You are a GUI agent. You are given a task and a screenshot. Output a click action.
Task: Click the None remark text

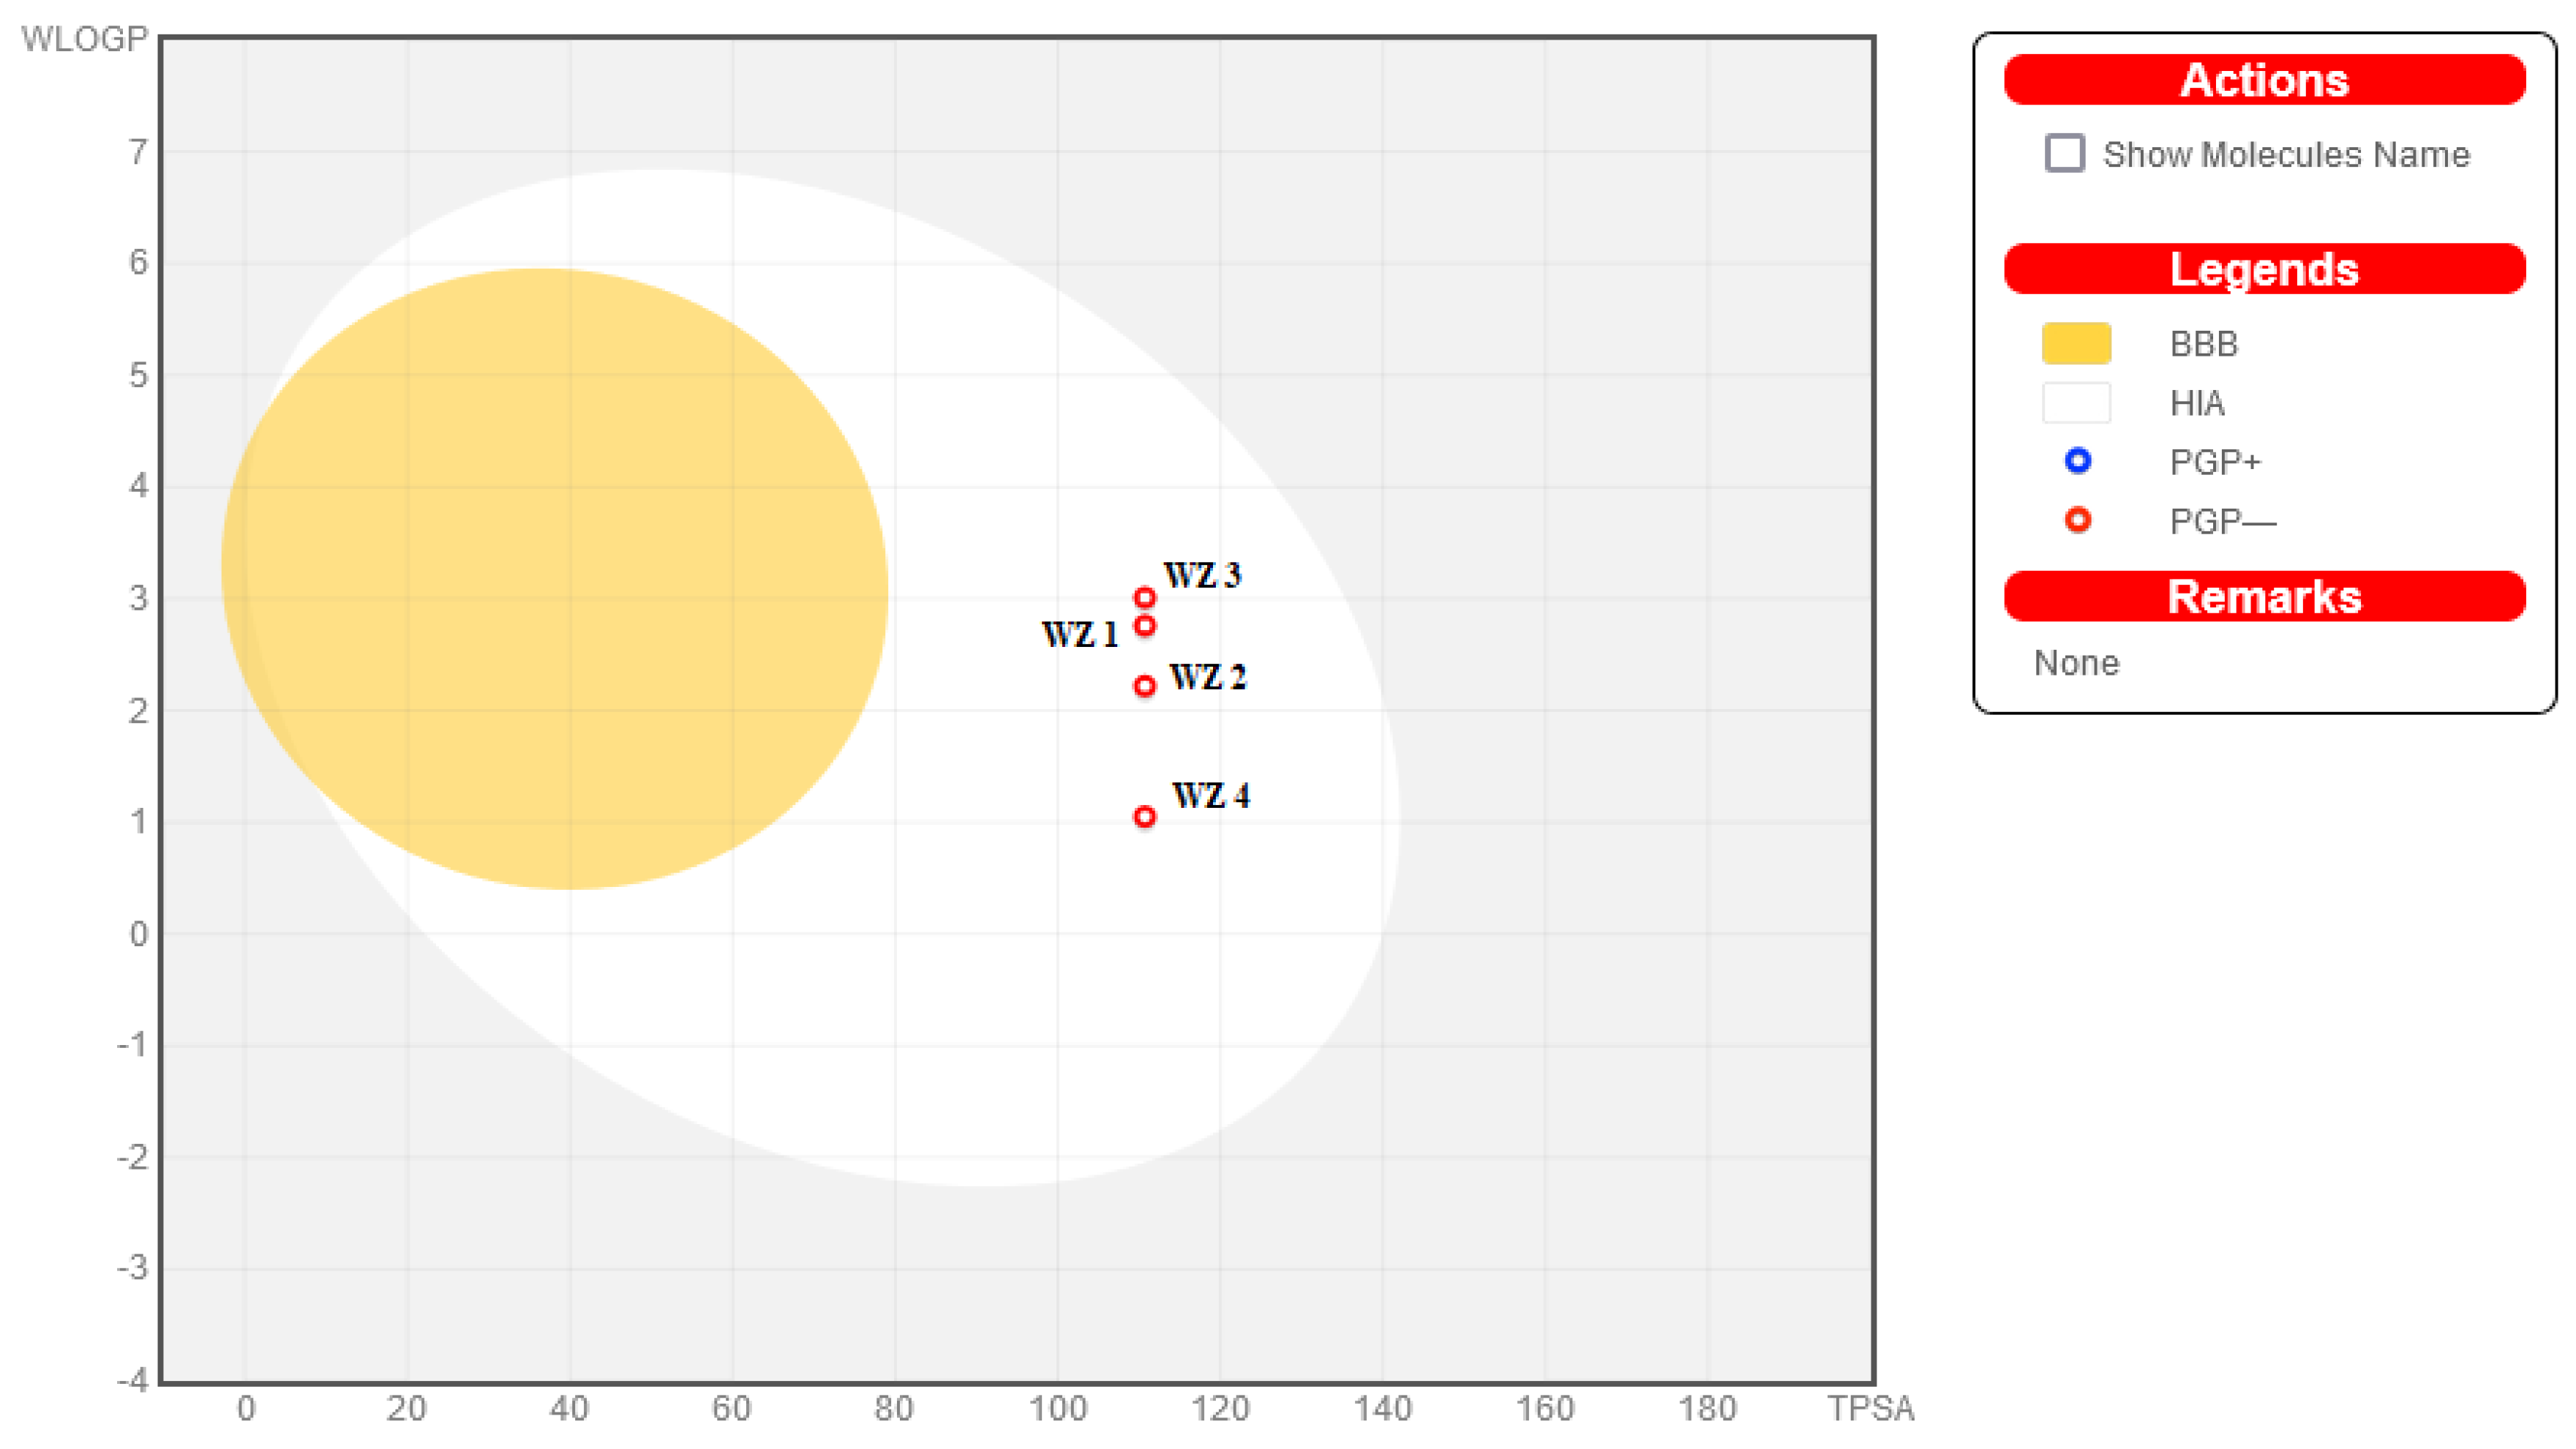[x=2076, y=663]
